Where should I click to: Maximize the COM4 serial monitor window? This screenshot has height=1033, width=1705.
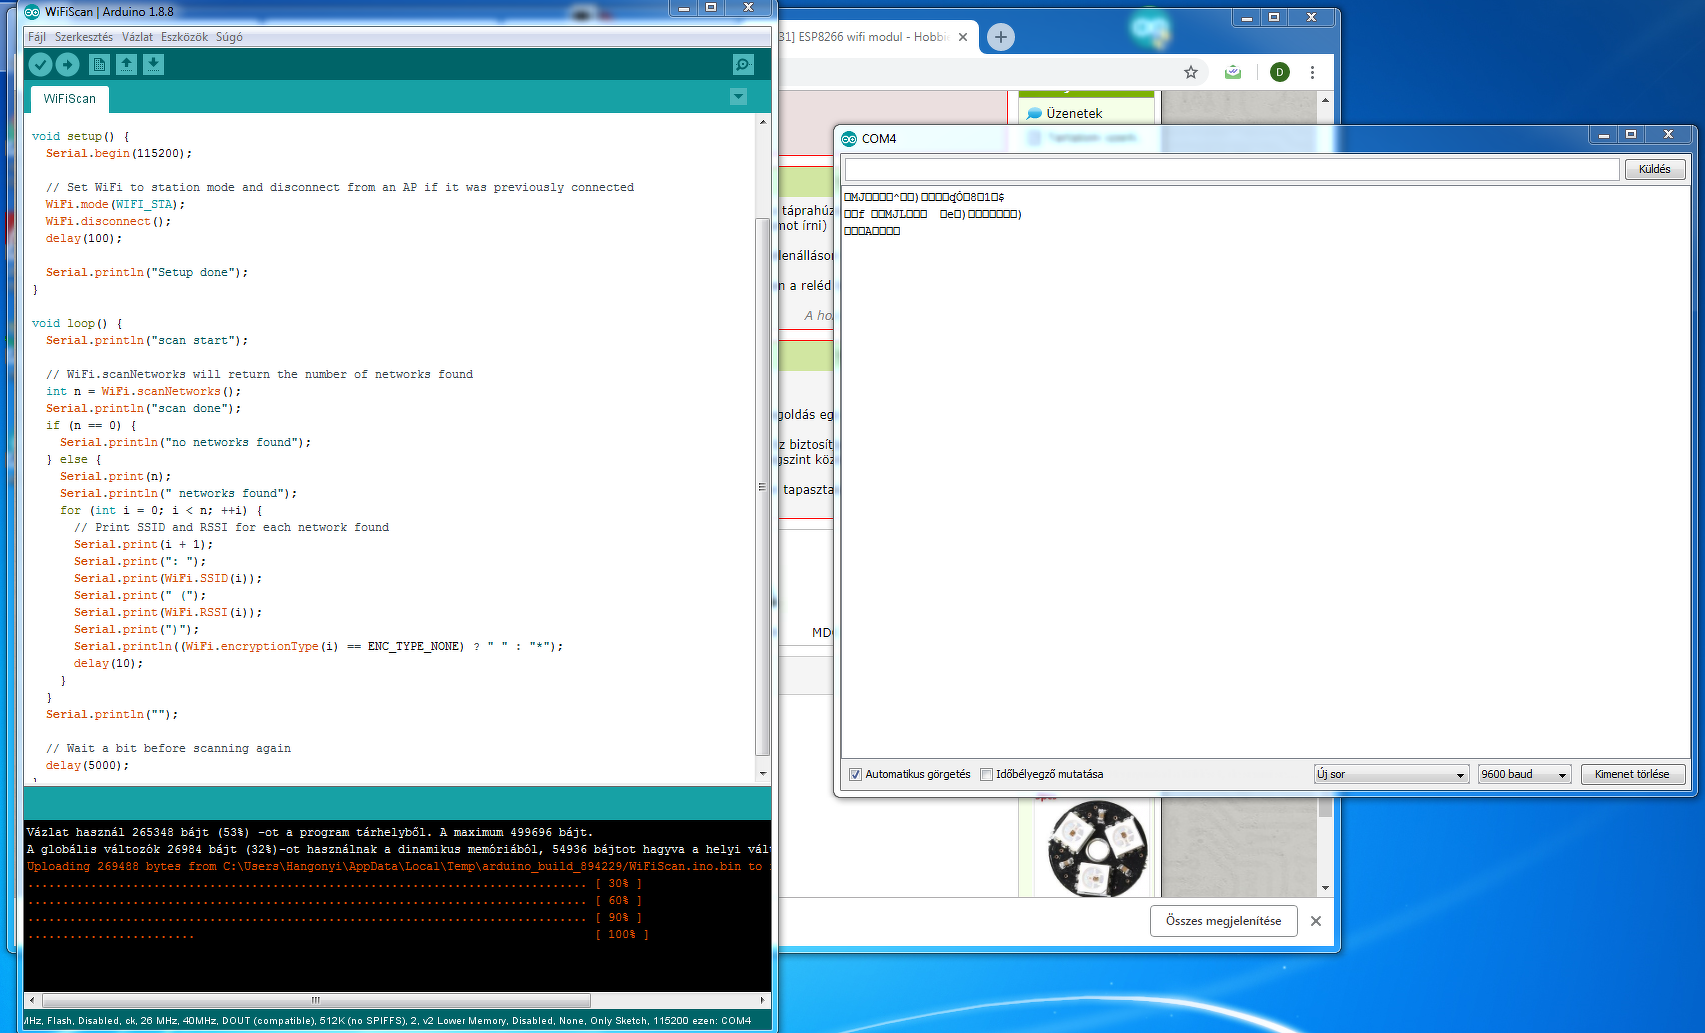coord(1631,135)
